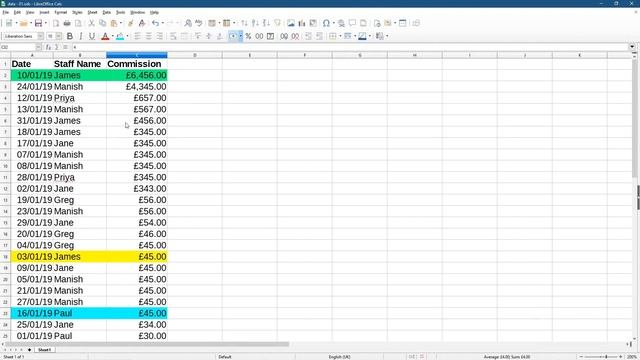
Task: Click the Clear Direct Formatting icon
Action: (x=142, y=23)
